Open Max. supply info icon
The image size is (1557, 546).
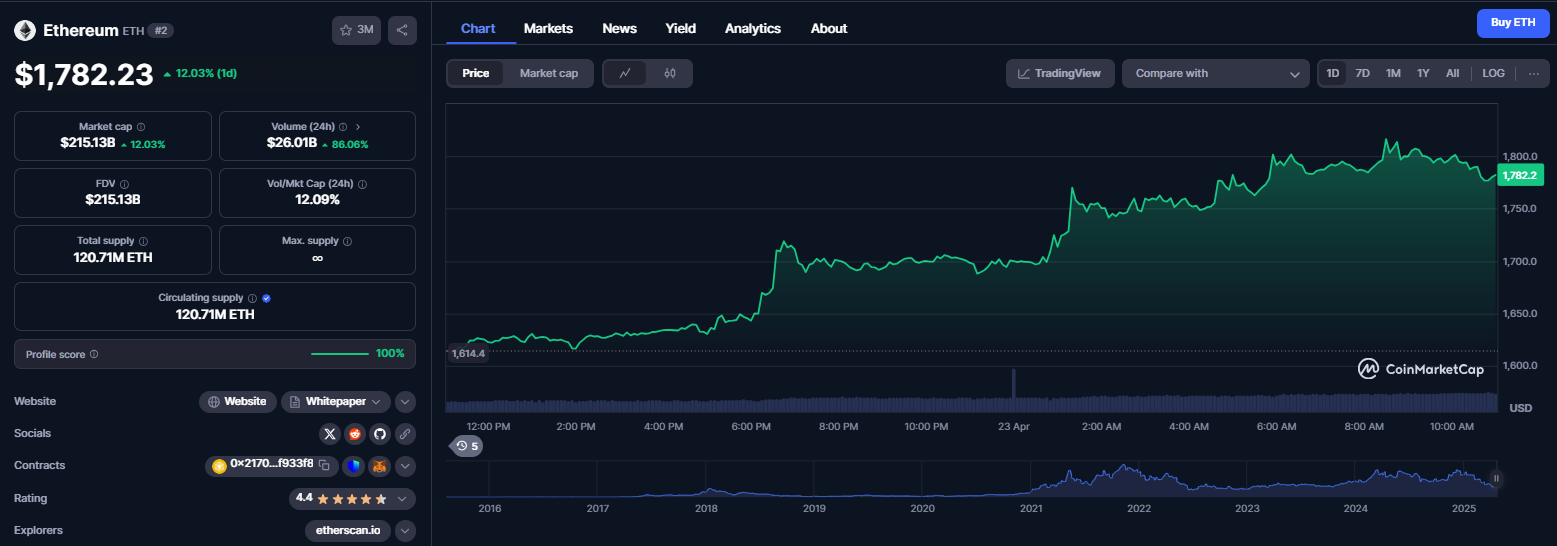tap(348, 241)
